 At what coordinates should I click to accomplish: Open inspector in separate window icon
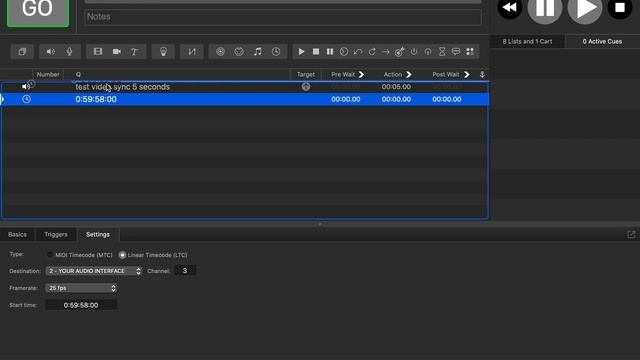click(x=631, y=234)
